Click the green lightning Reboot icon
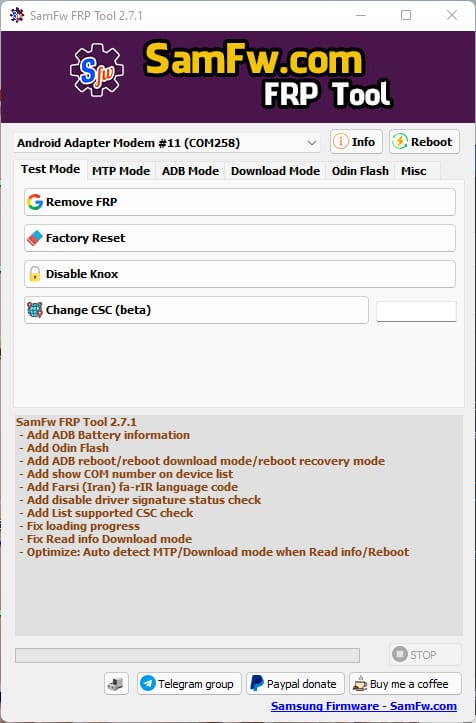The height and width of the screenshot is (723, 476). coord(400,142)
